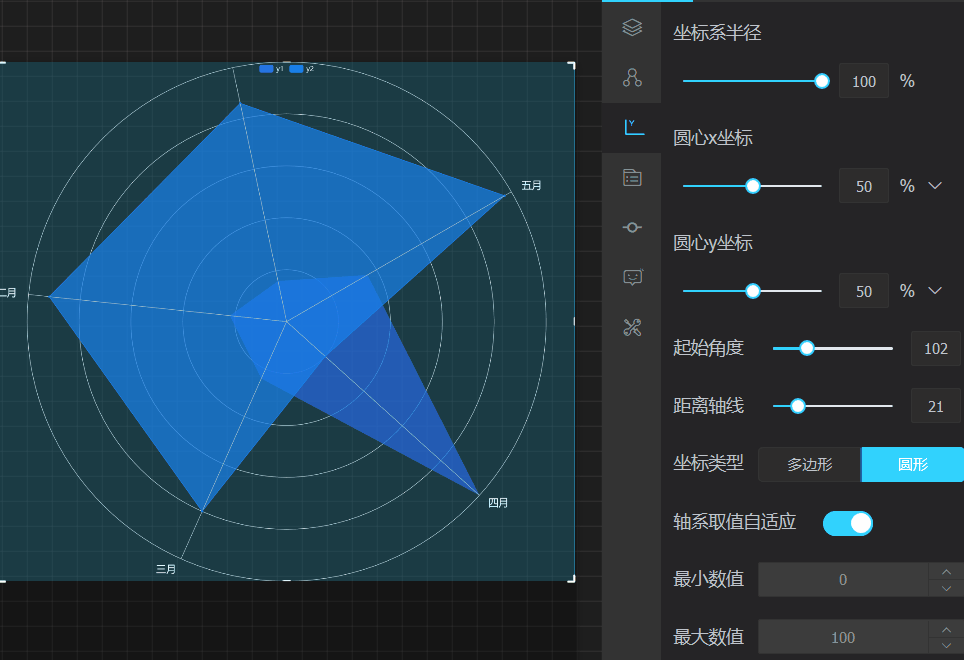This screenshot has height=660, width=964.
Task: Click the 二月 axis label on chart
Action: 8,293
